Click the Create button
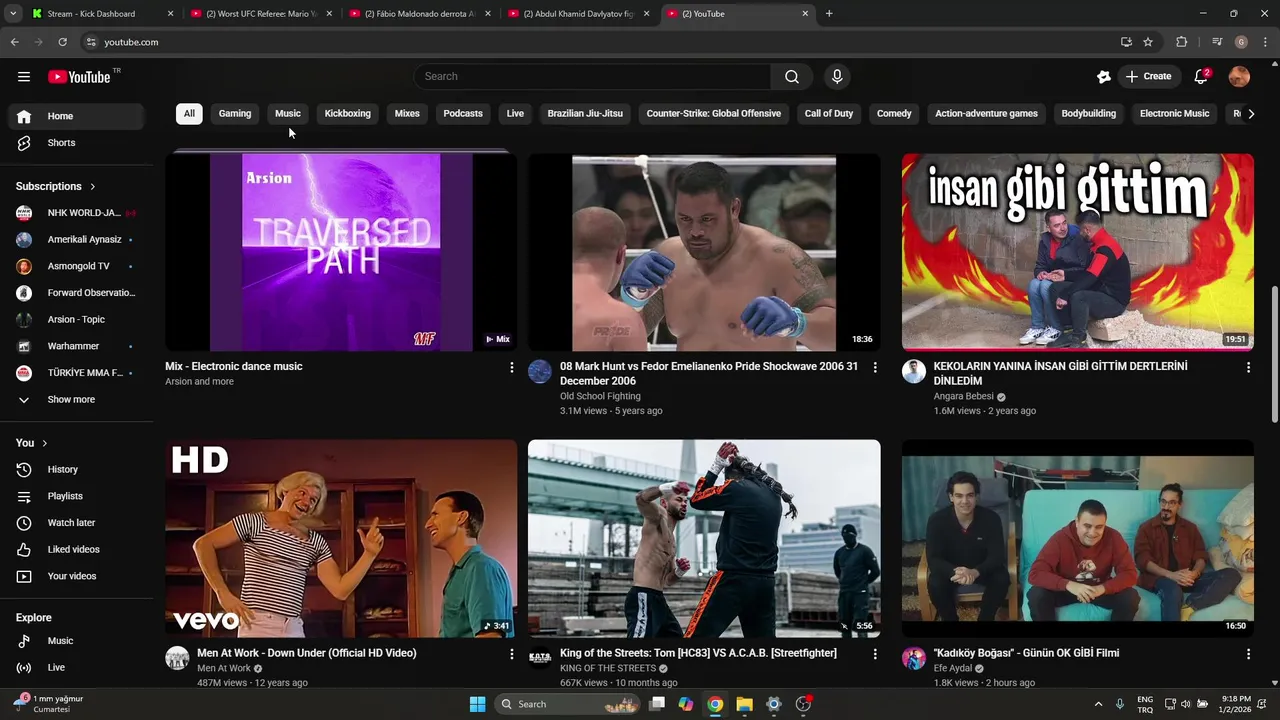This screenshot has height=720, width=1280. click(1147, 77)
